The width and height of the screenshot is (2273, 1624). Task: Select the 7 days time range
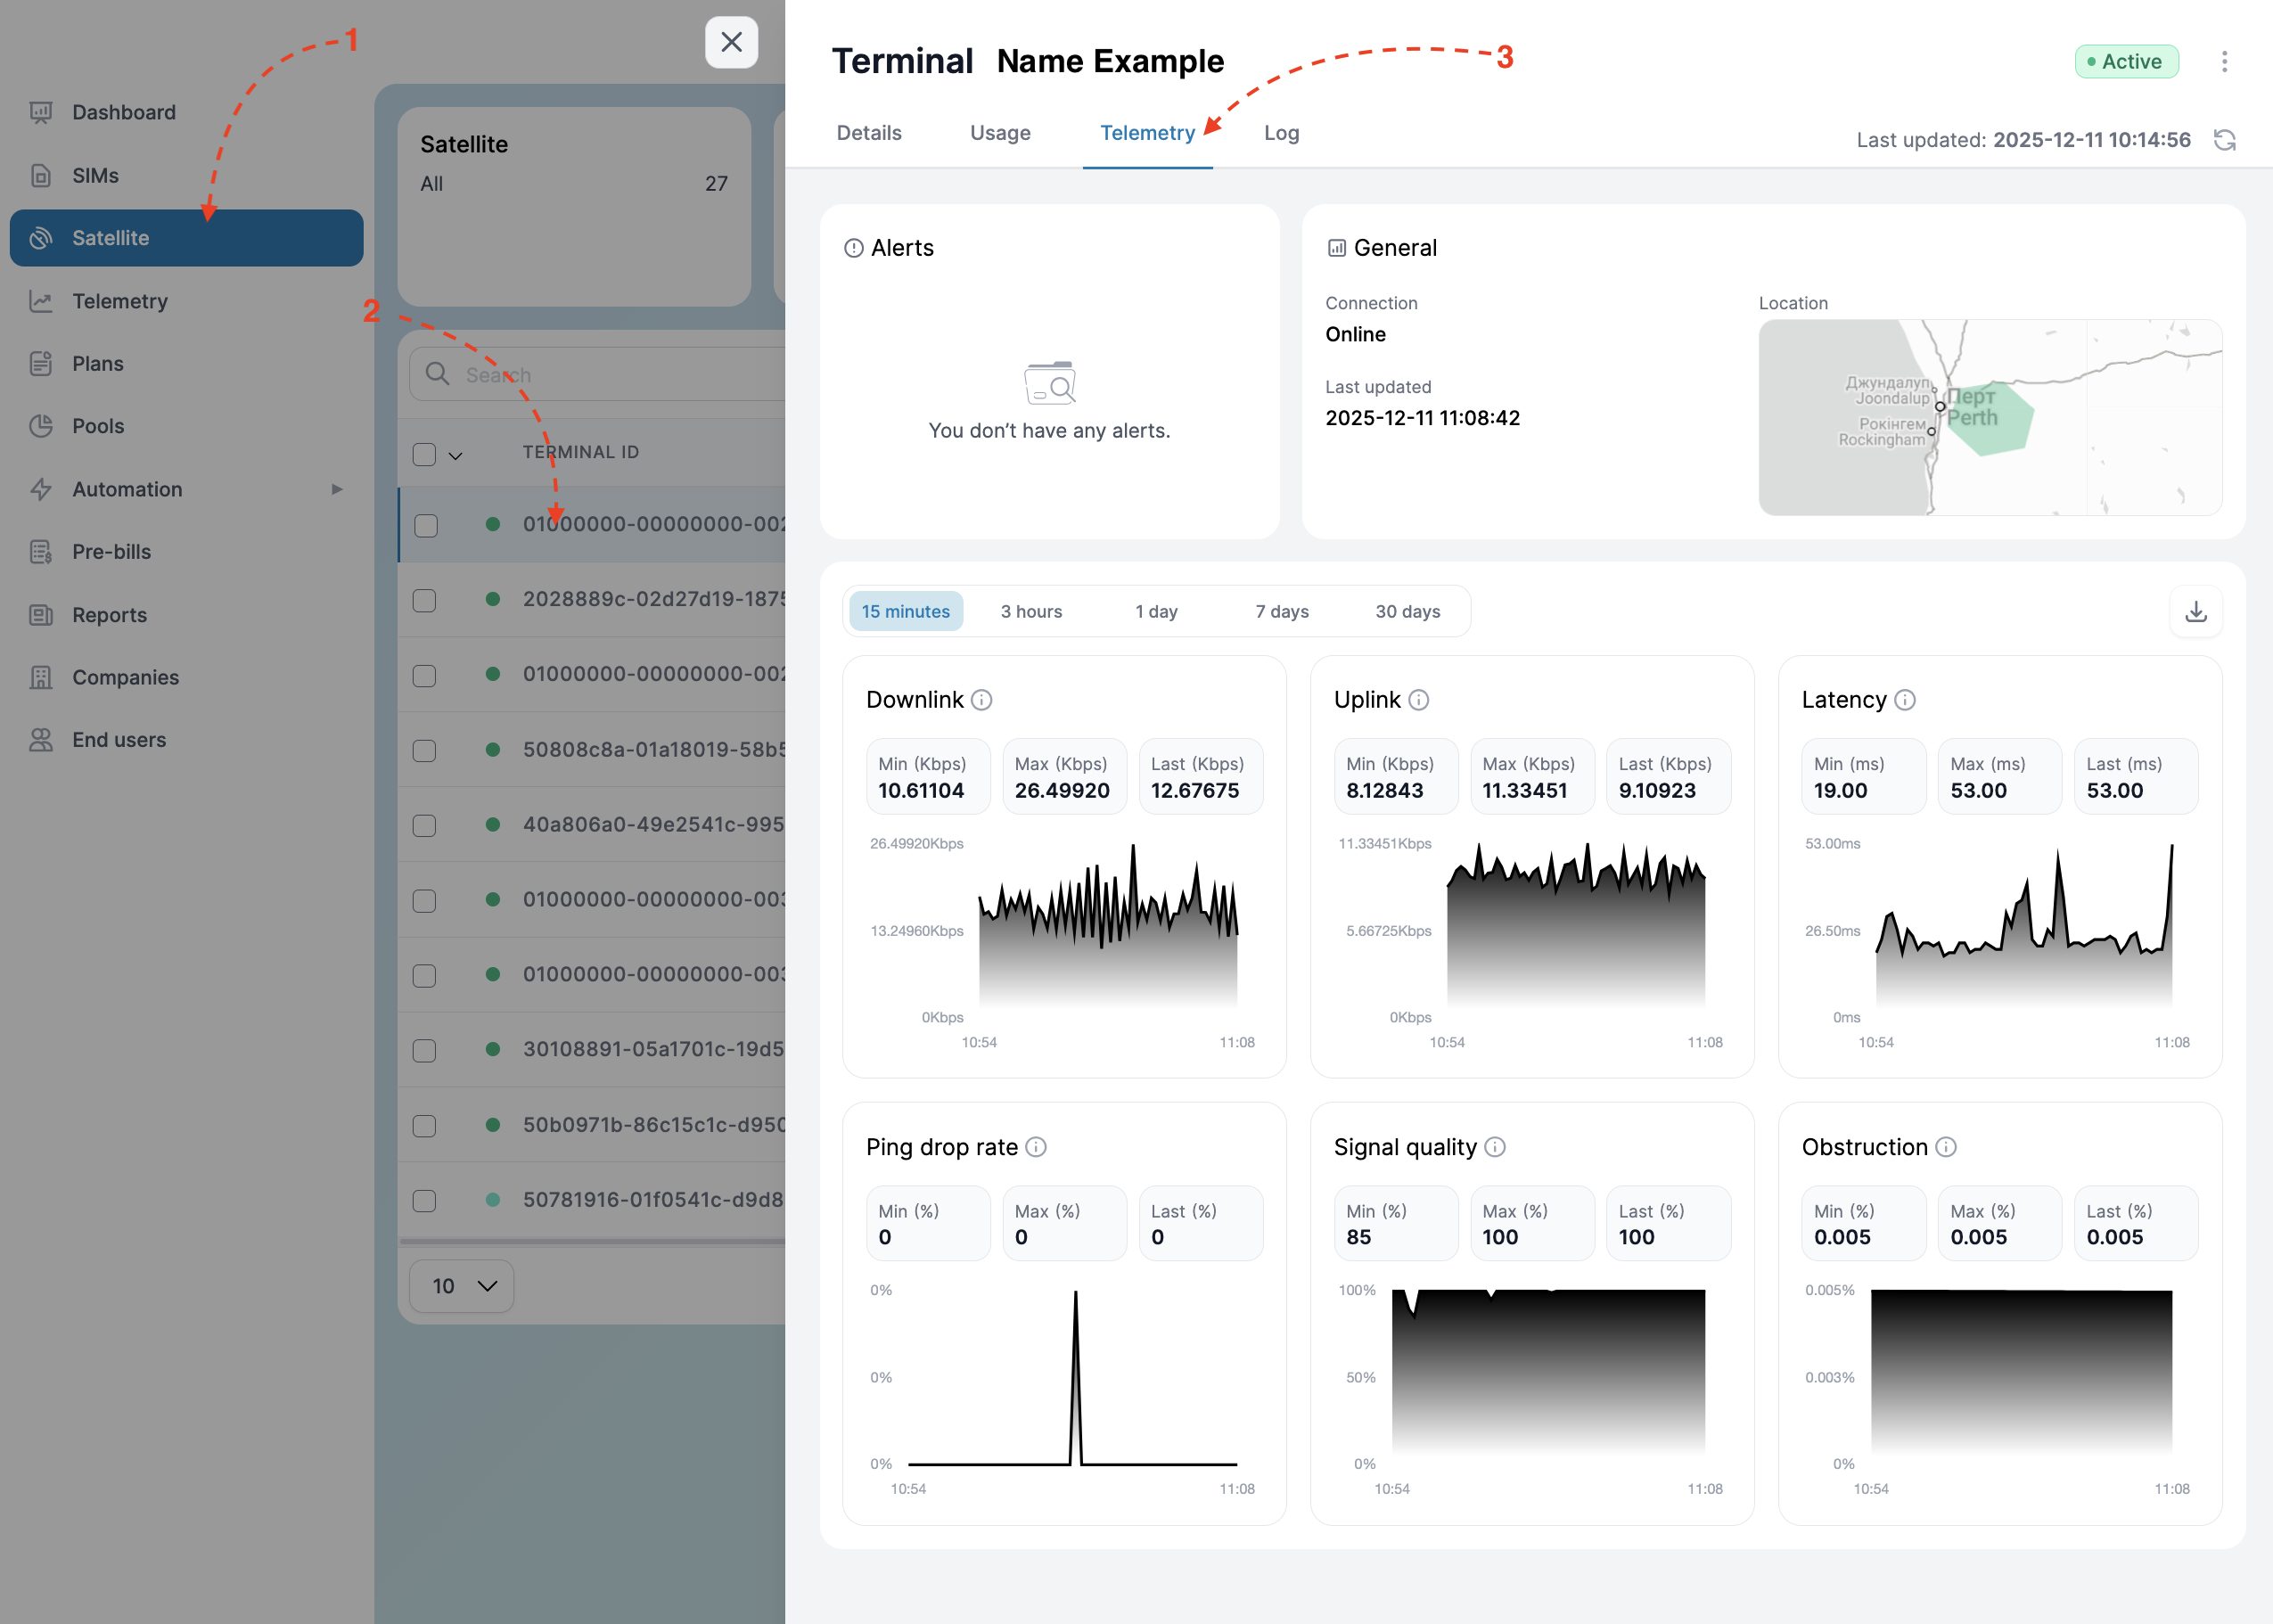[x=1282, y=611]
